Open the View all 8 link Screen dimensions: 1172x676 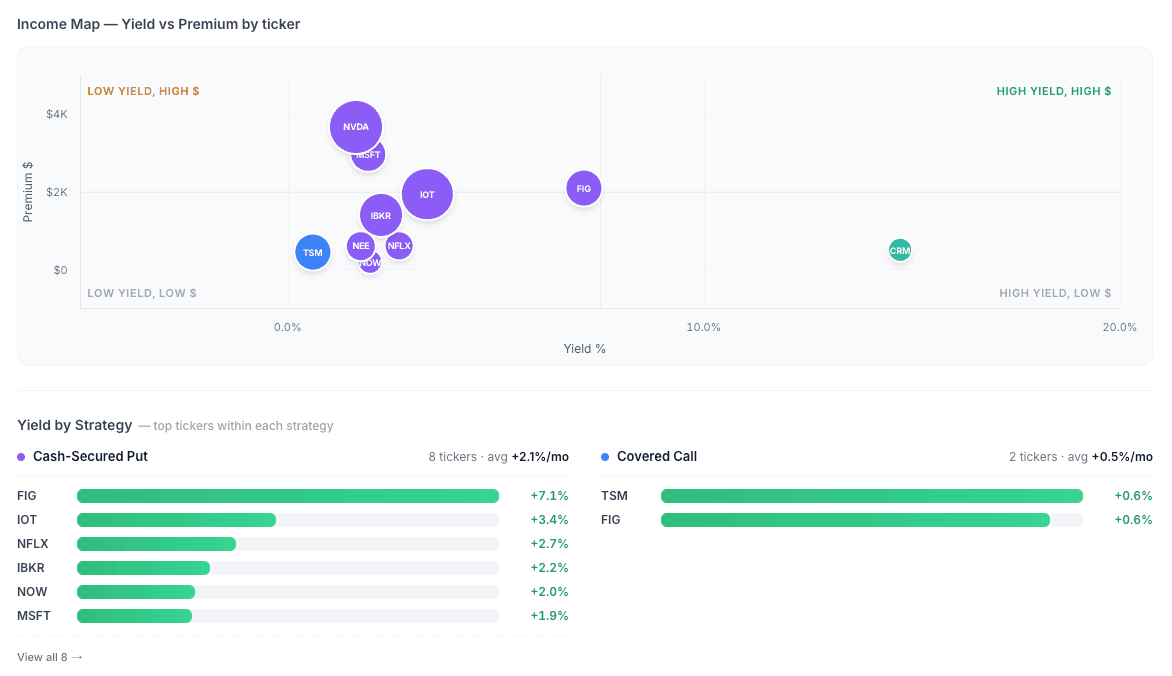[49, 657]
